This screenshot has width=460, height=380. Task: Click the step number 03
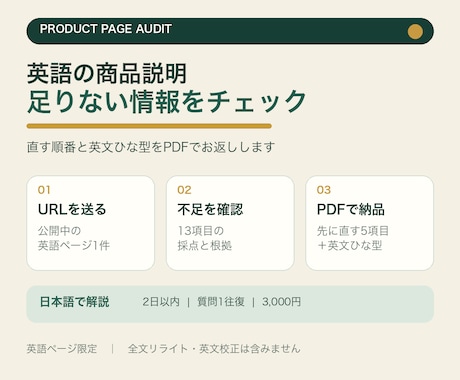click(x=324, y=190)
